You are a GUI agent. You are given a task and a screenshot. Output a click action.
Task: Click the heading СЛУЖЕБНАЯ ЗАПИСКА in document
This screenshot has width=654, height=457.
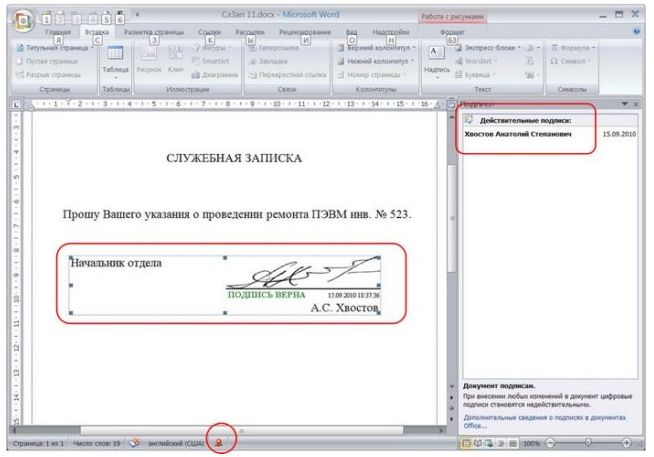click(234, 158)
